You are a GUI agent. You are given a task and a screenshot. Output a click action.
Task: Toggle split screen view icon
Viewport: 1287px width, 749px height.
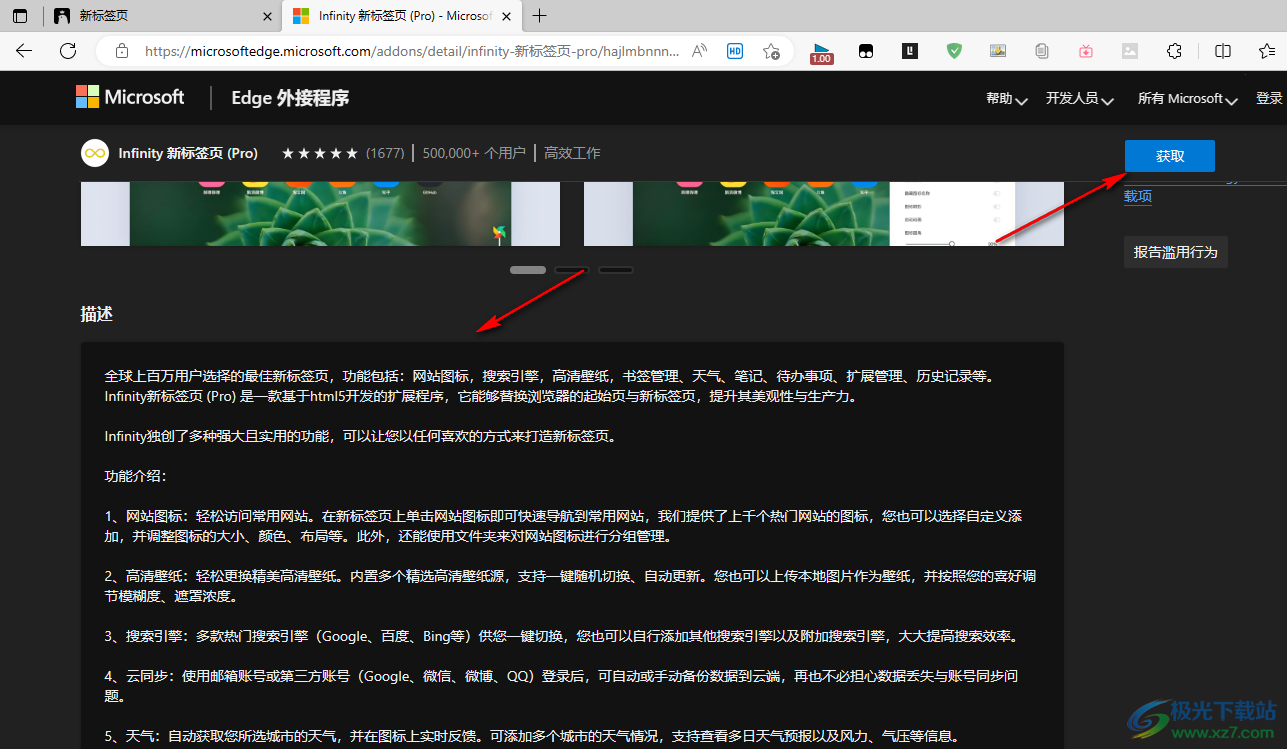coord(1223,51)
